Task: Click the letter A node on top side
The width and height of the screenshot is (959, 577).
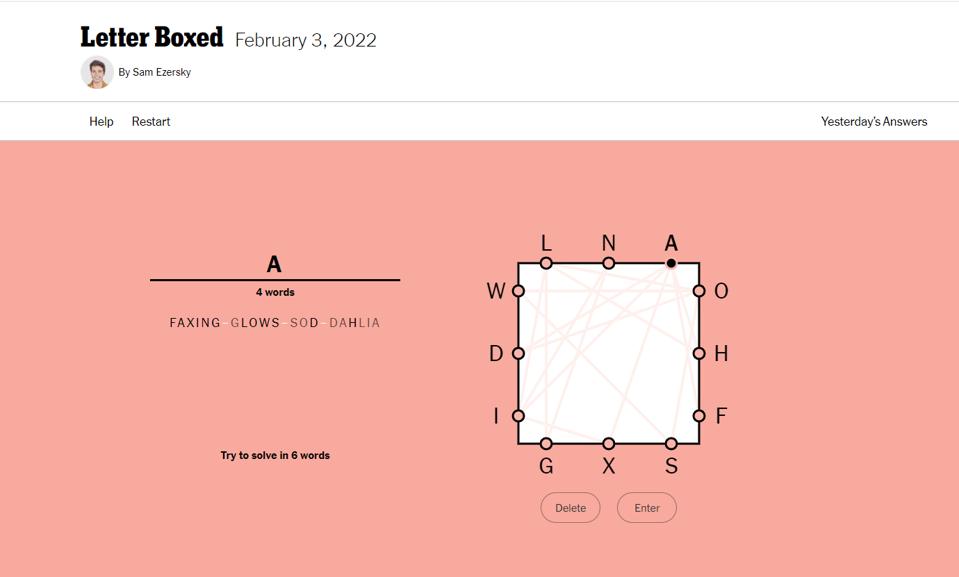Action: click(x=671, y=263)
